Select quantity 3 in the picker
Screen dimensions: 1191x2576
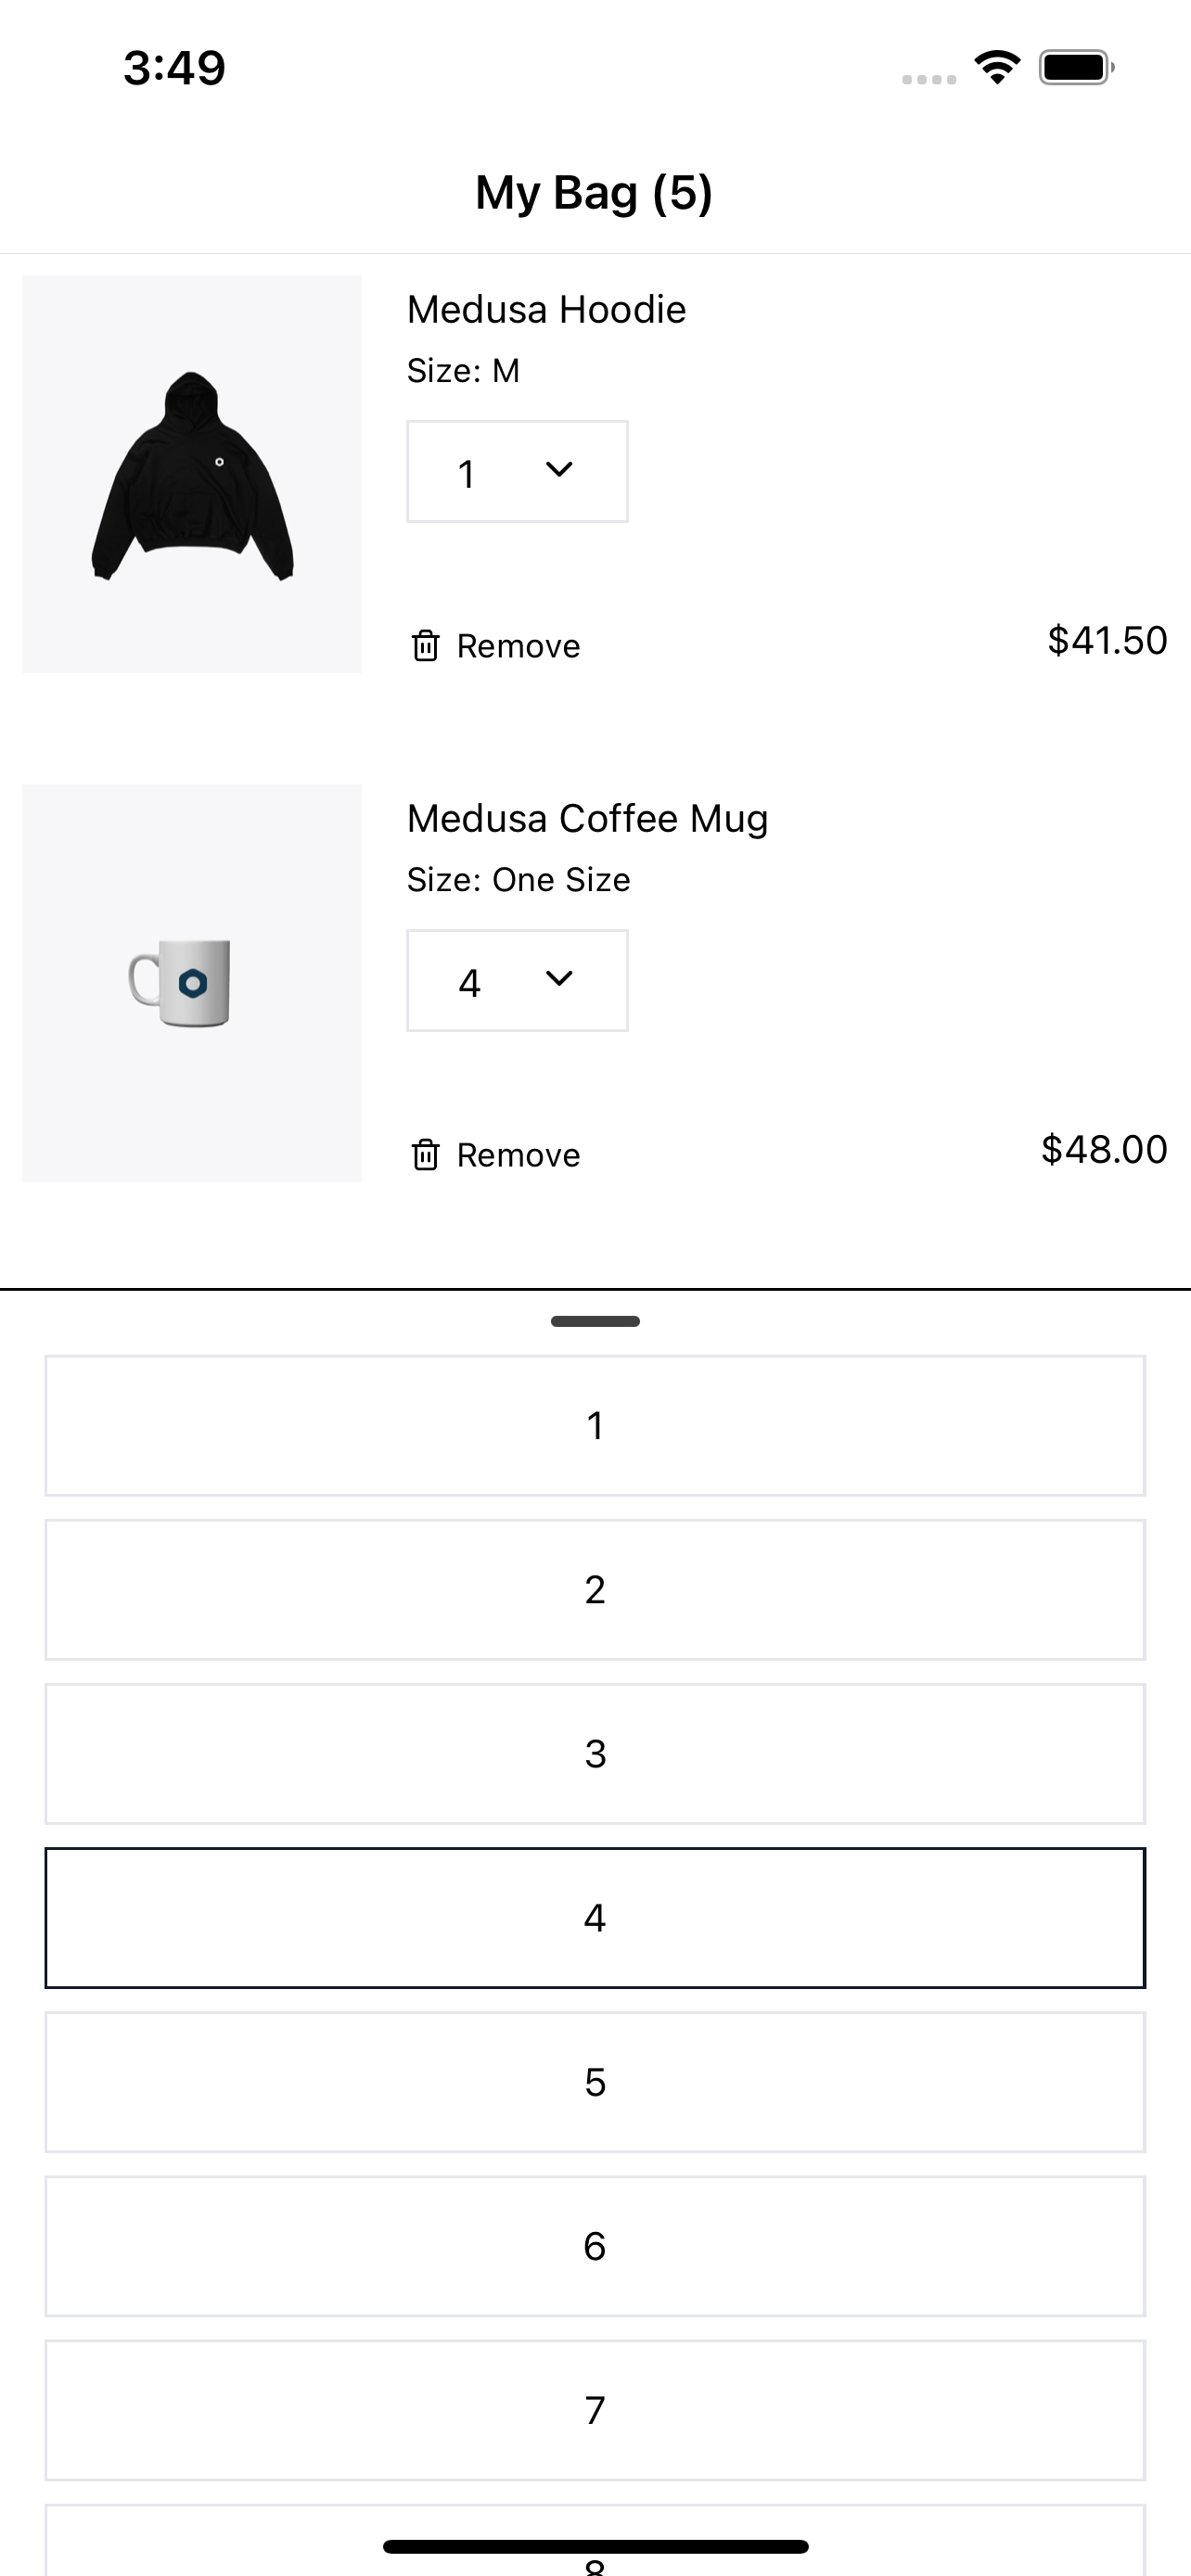point(595,1754)
